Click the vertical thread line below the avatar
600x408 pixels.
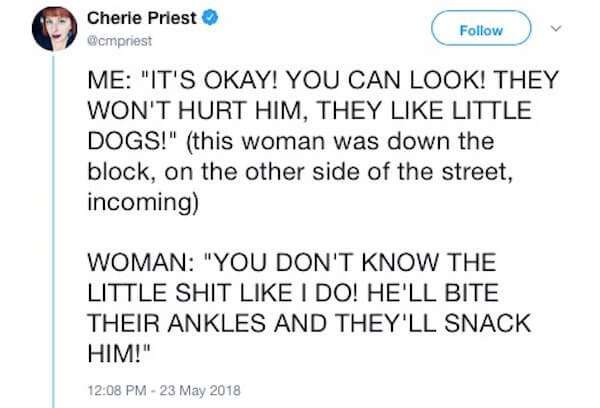[x=53, y=230]
